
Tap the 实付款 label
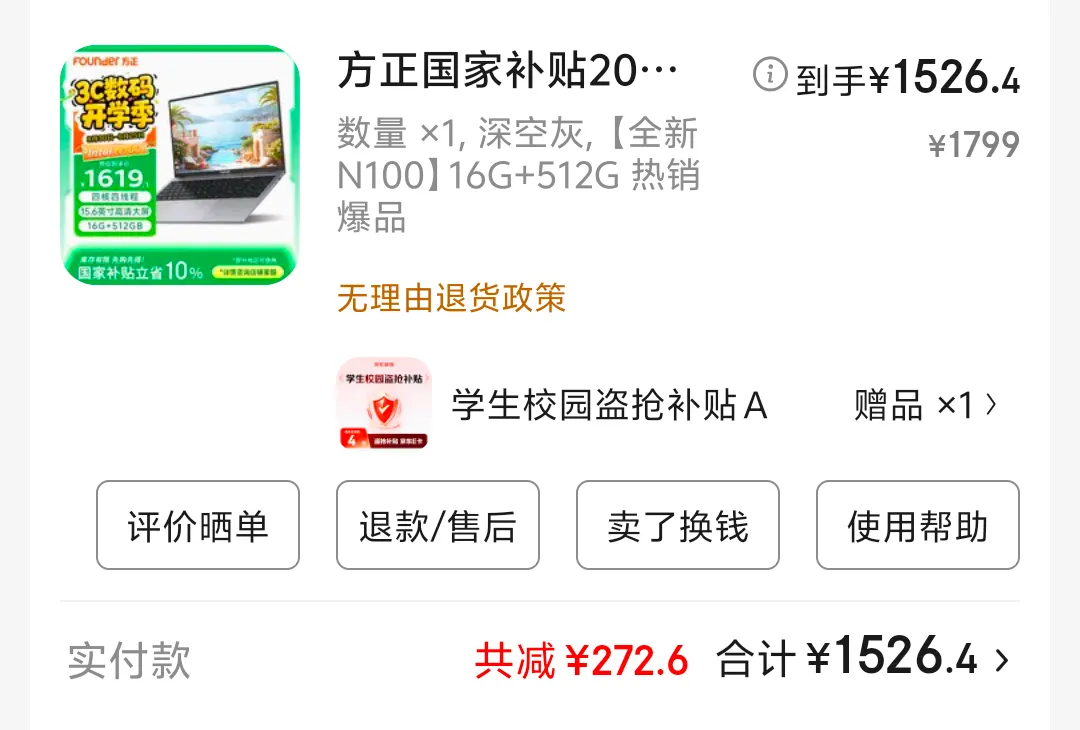129,660
